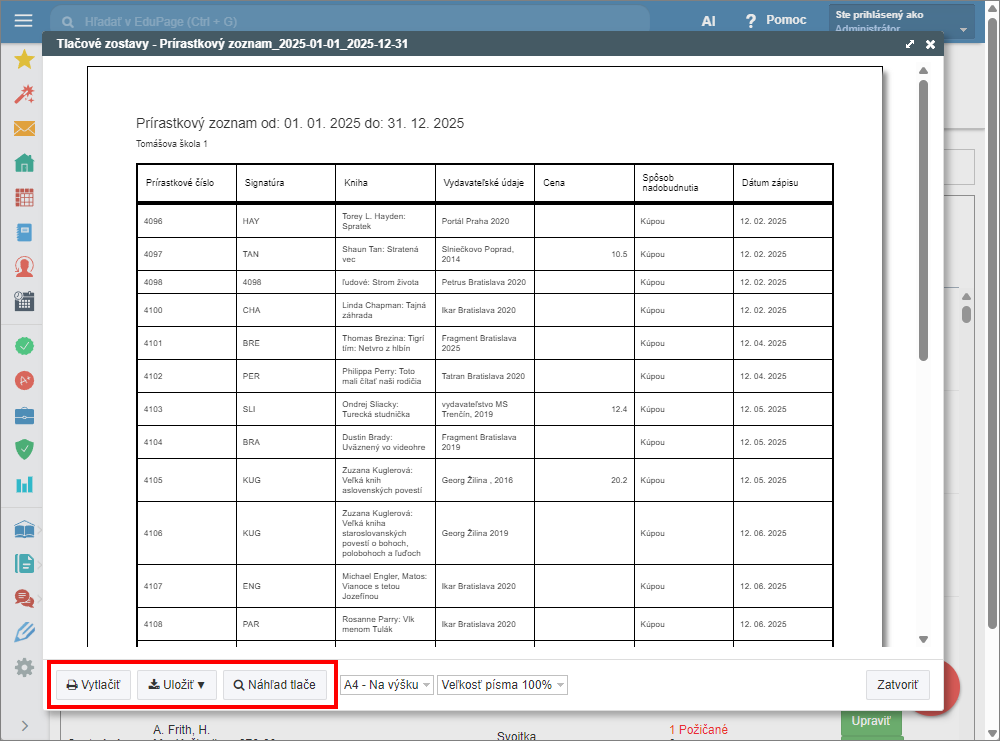Image resolution: width=1000 pixels, height=741 pixels.
Task: Open the hamburger main menu
Action: (24, 20)
